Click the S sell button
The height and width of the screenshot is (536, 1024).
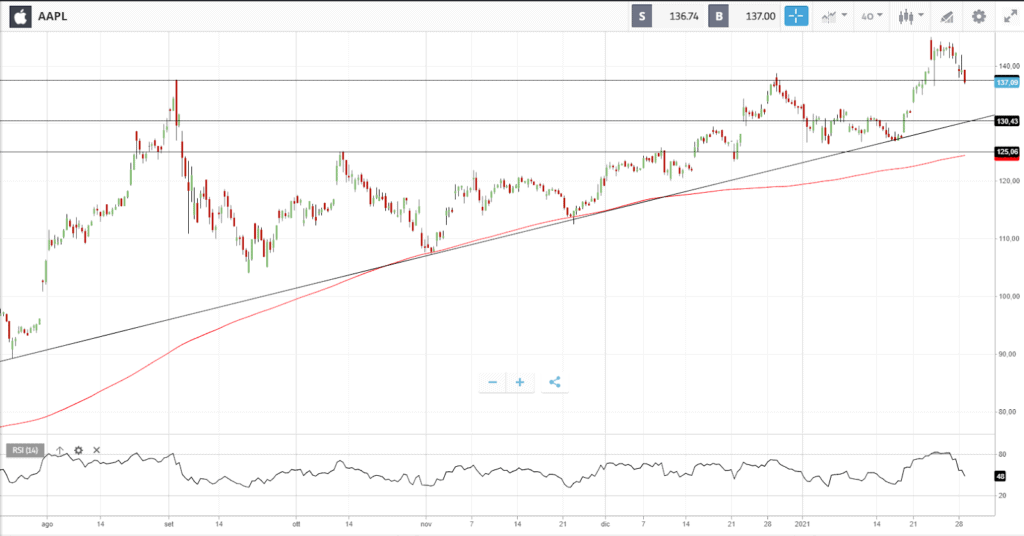coord(641,16)
